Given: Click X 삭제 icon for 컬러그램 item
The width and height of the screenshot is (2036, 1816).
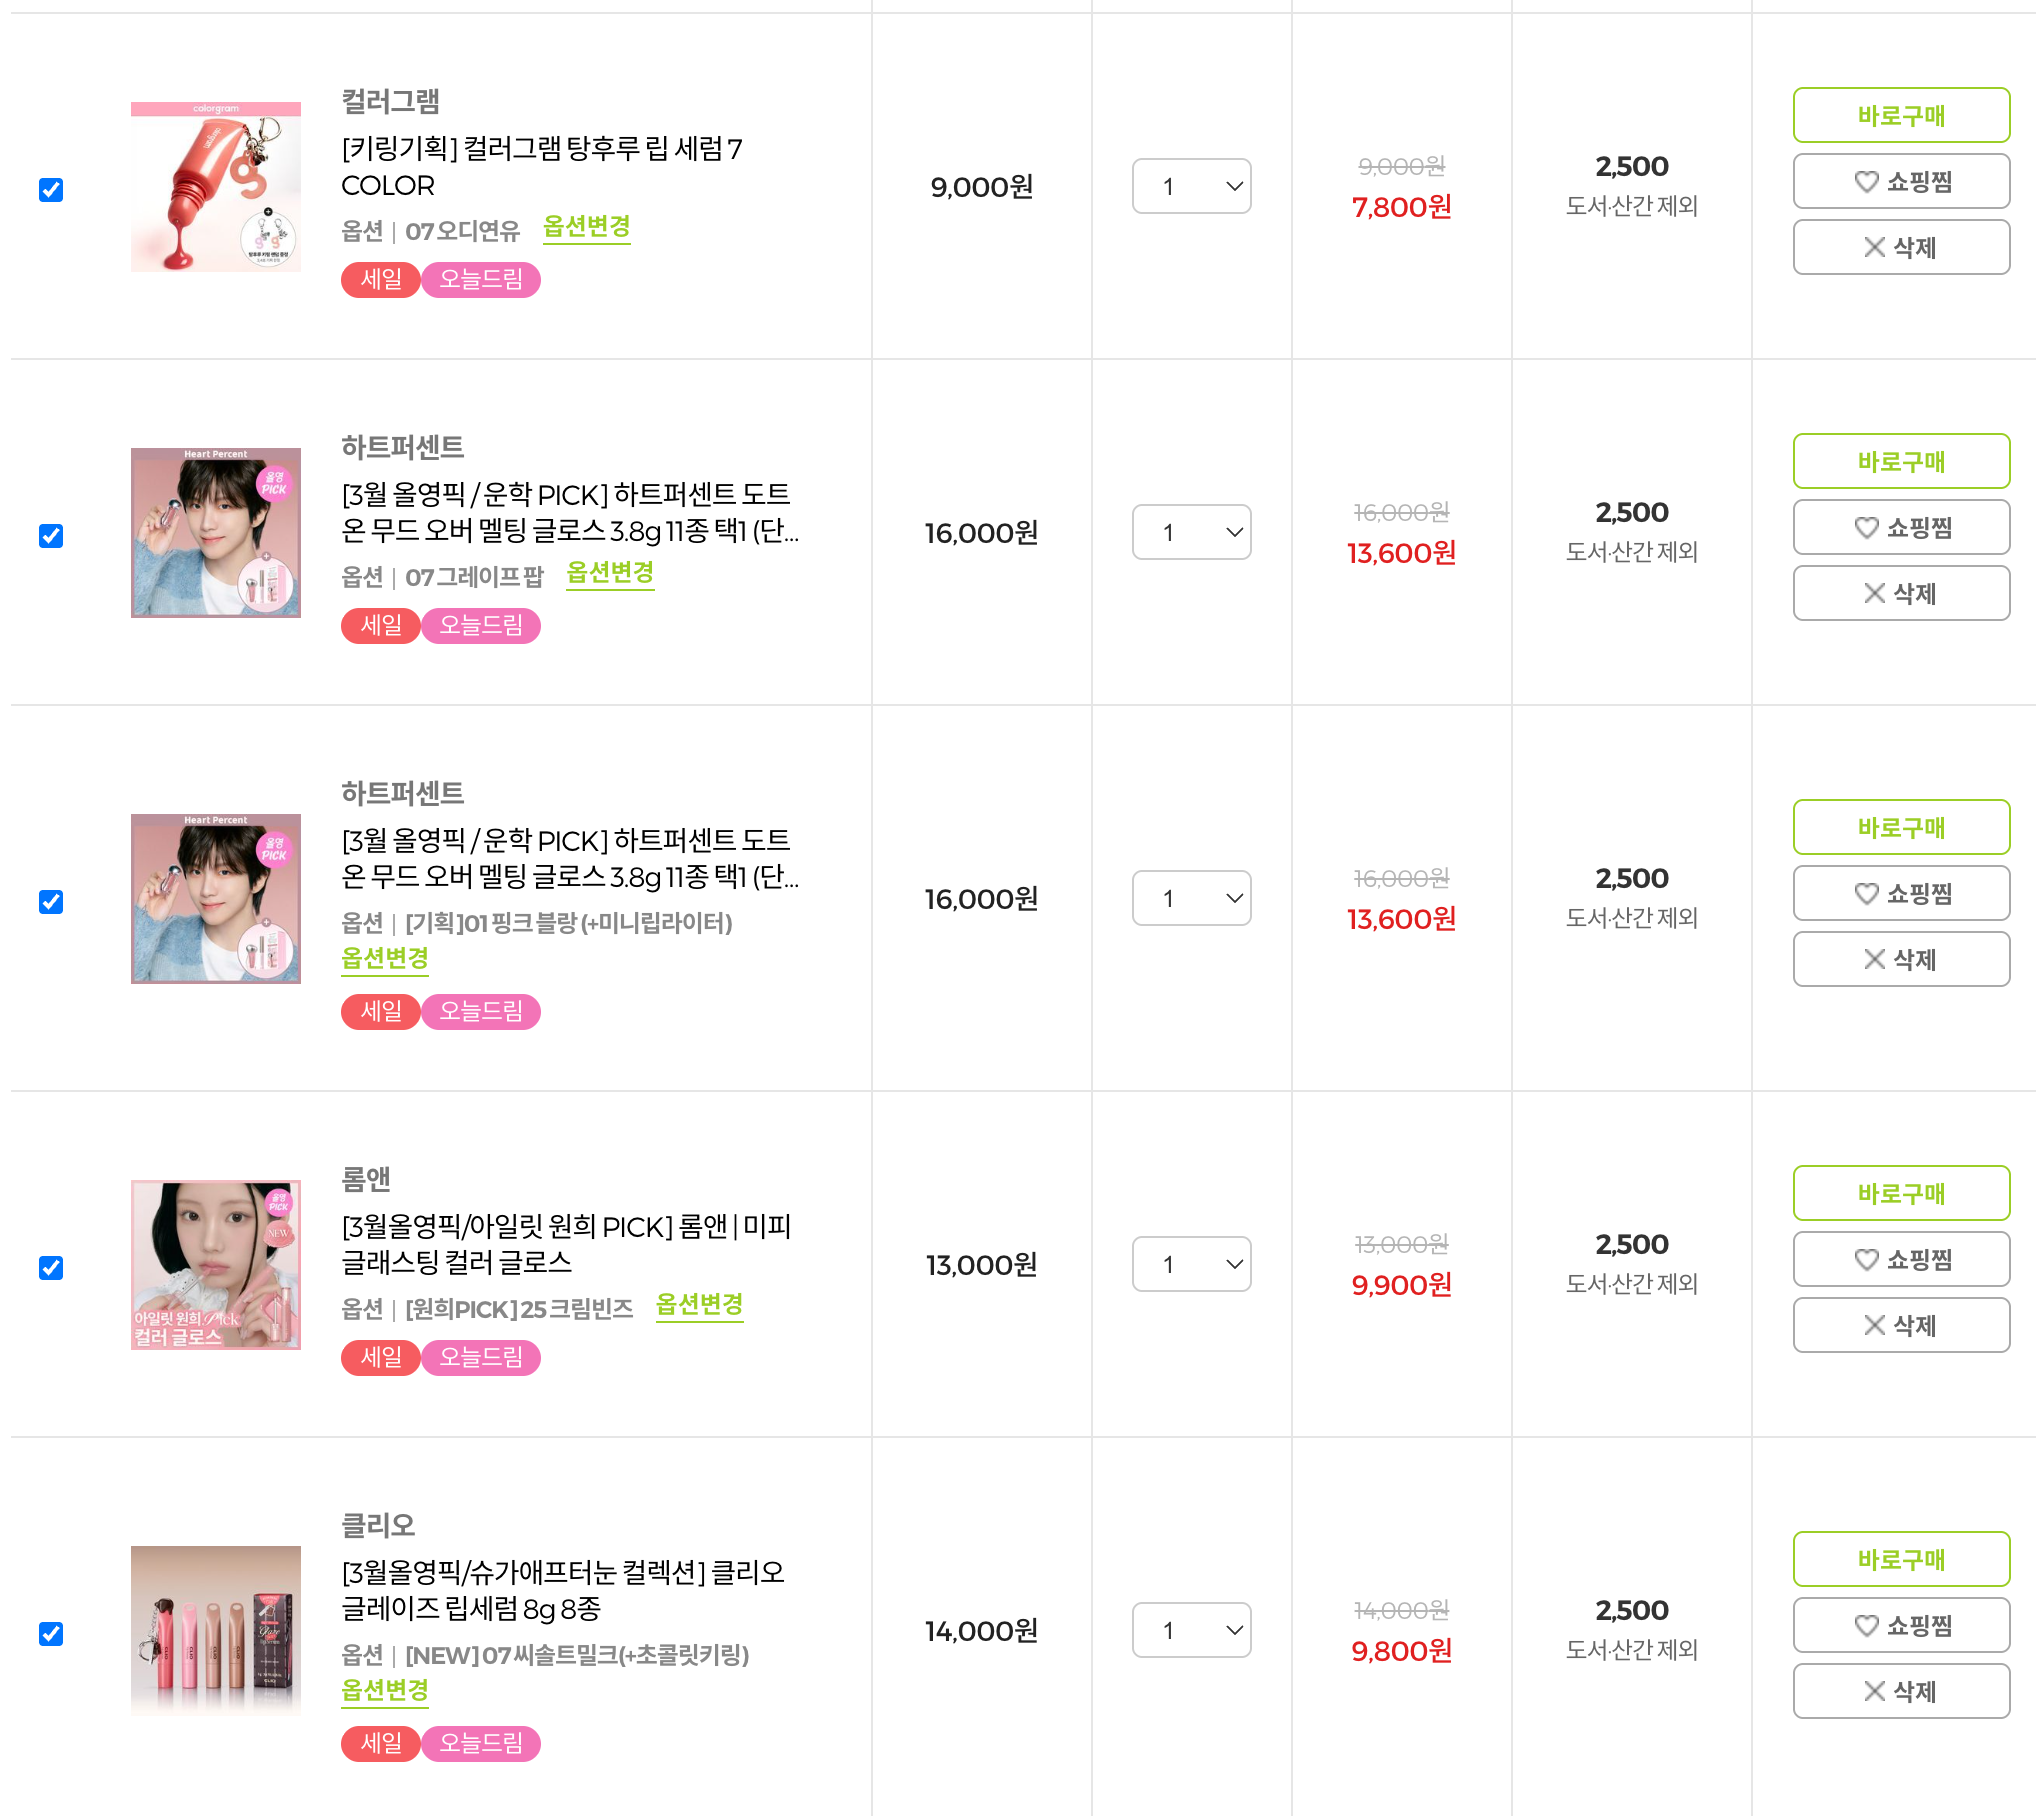Looking at the screenshot, I should [x=1874, y=247].
